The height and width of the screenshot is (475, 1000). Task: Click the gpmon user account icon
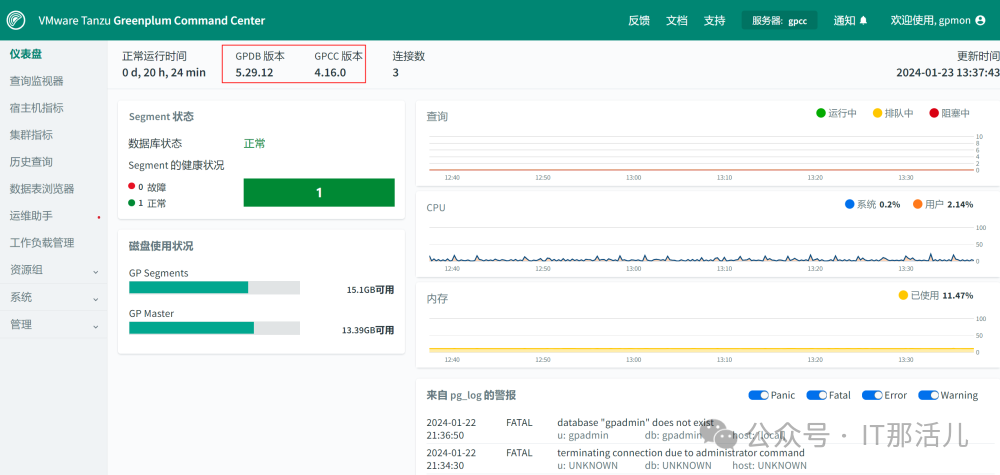[981, 20]
